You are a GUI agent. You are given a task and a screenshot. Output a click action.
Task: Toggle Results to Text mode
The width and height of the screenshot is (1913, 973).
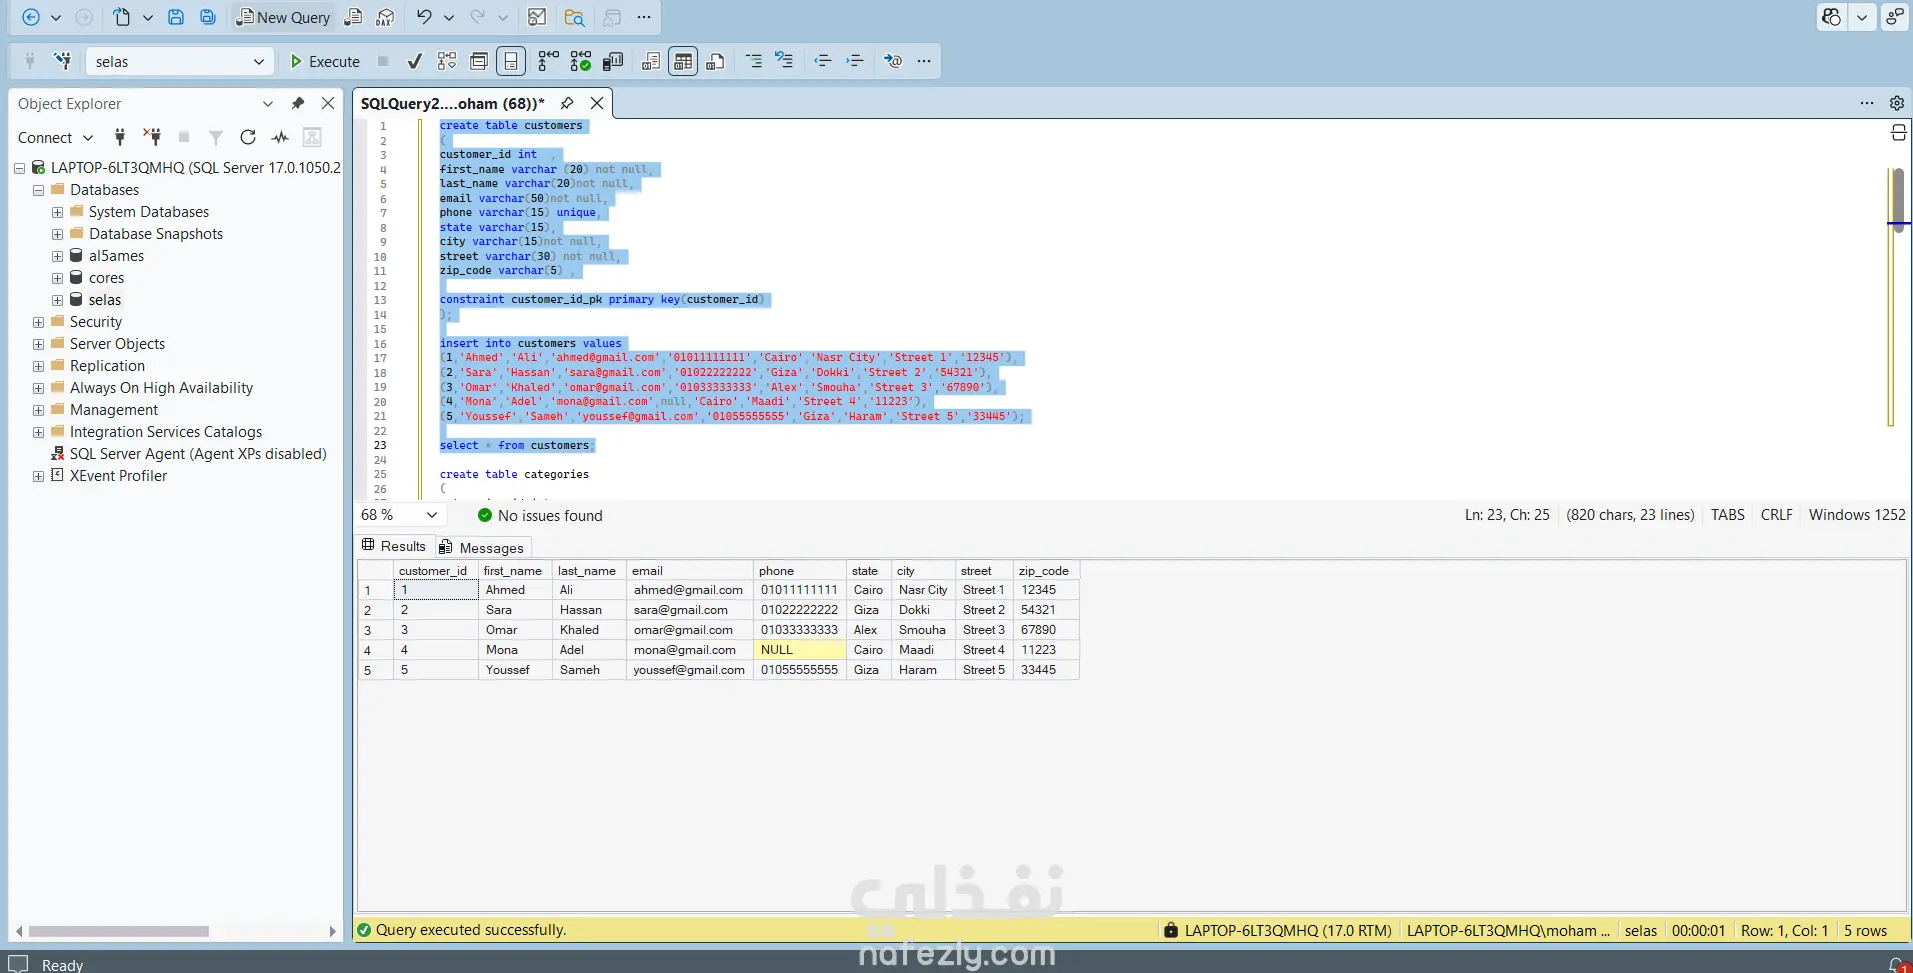click(x=650, y=62)
